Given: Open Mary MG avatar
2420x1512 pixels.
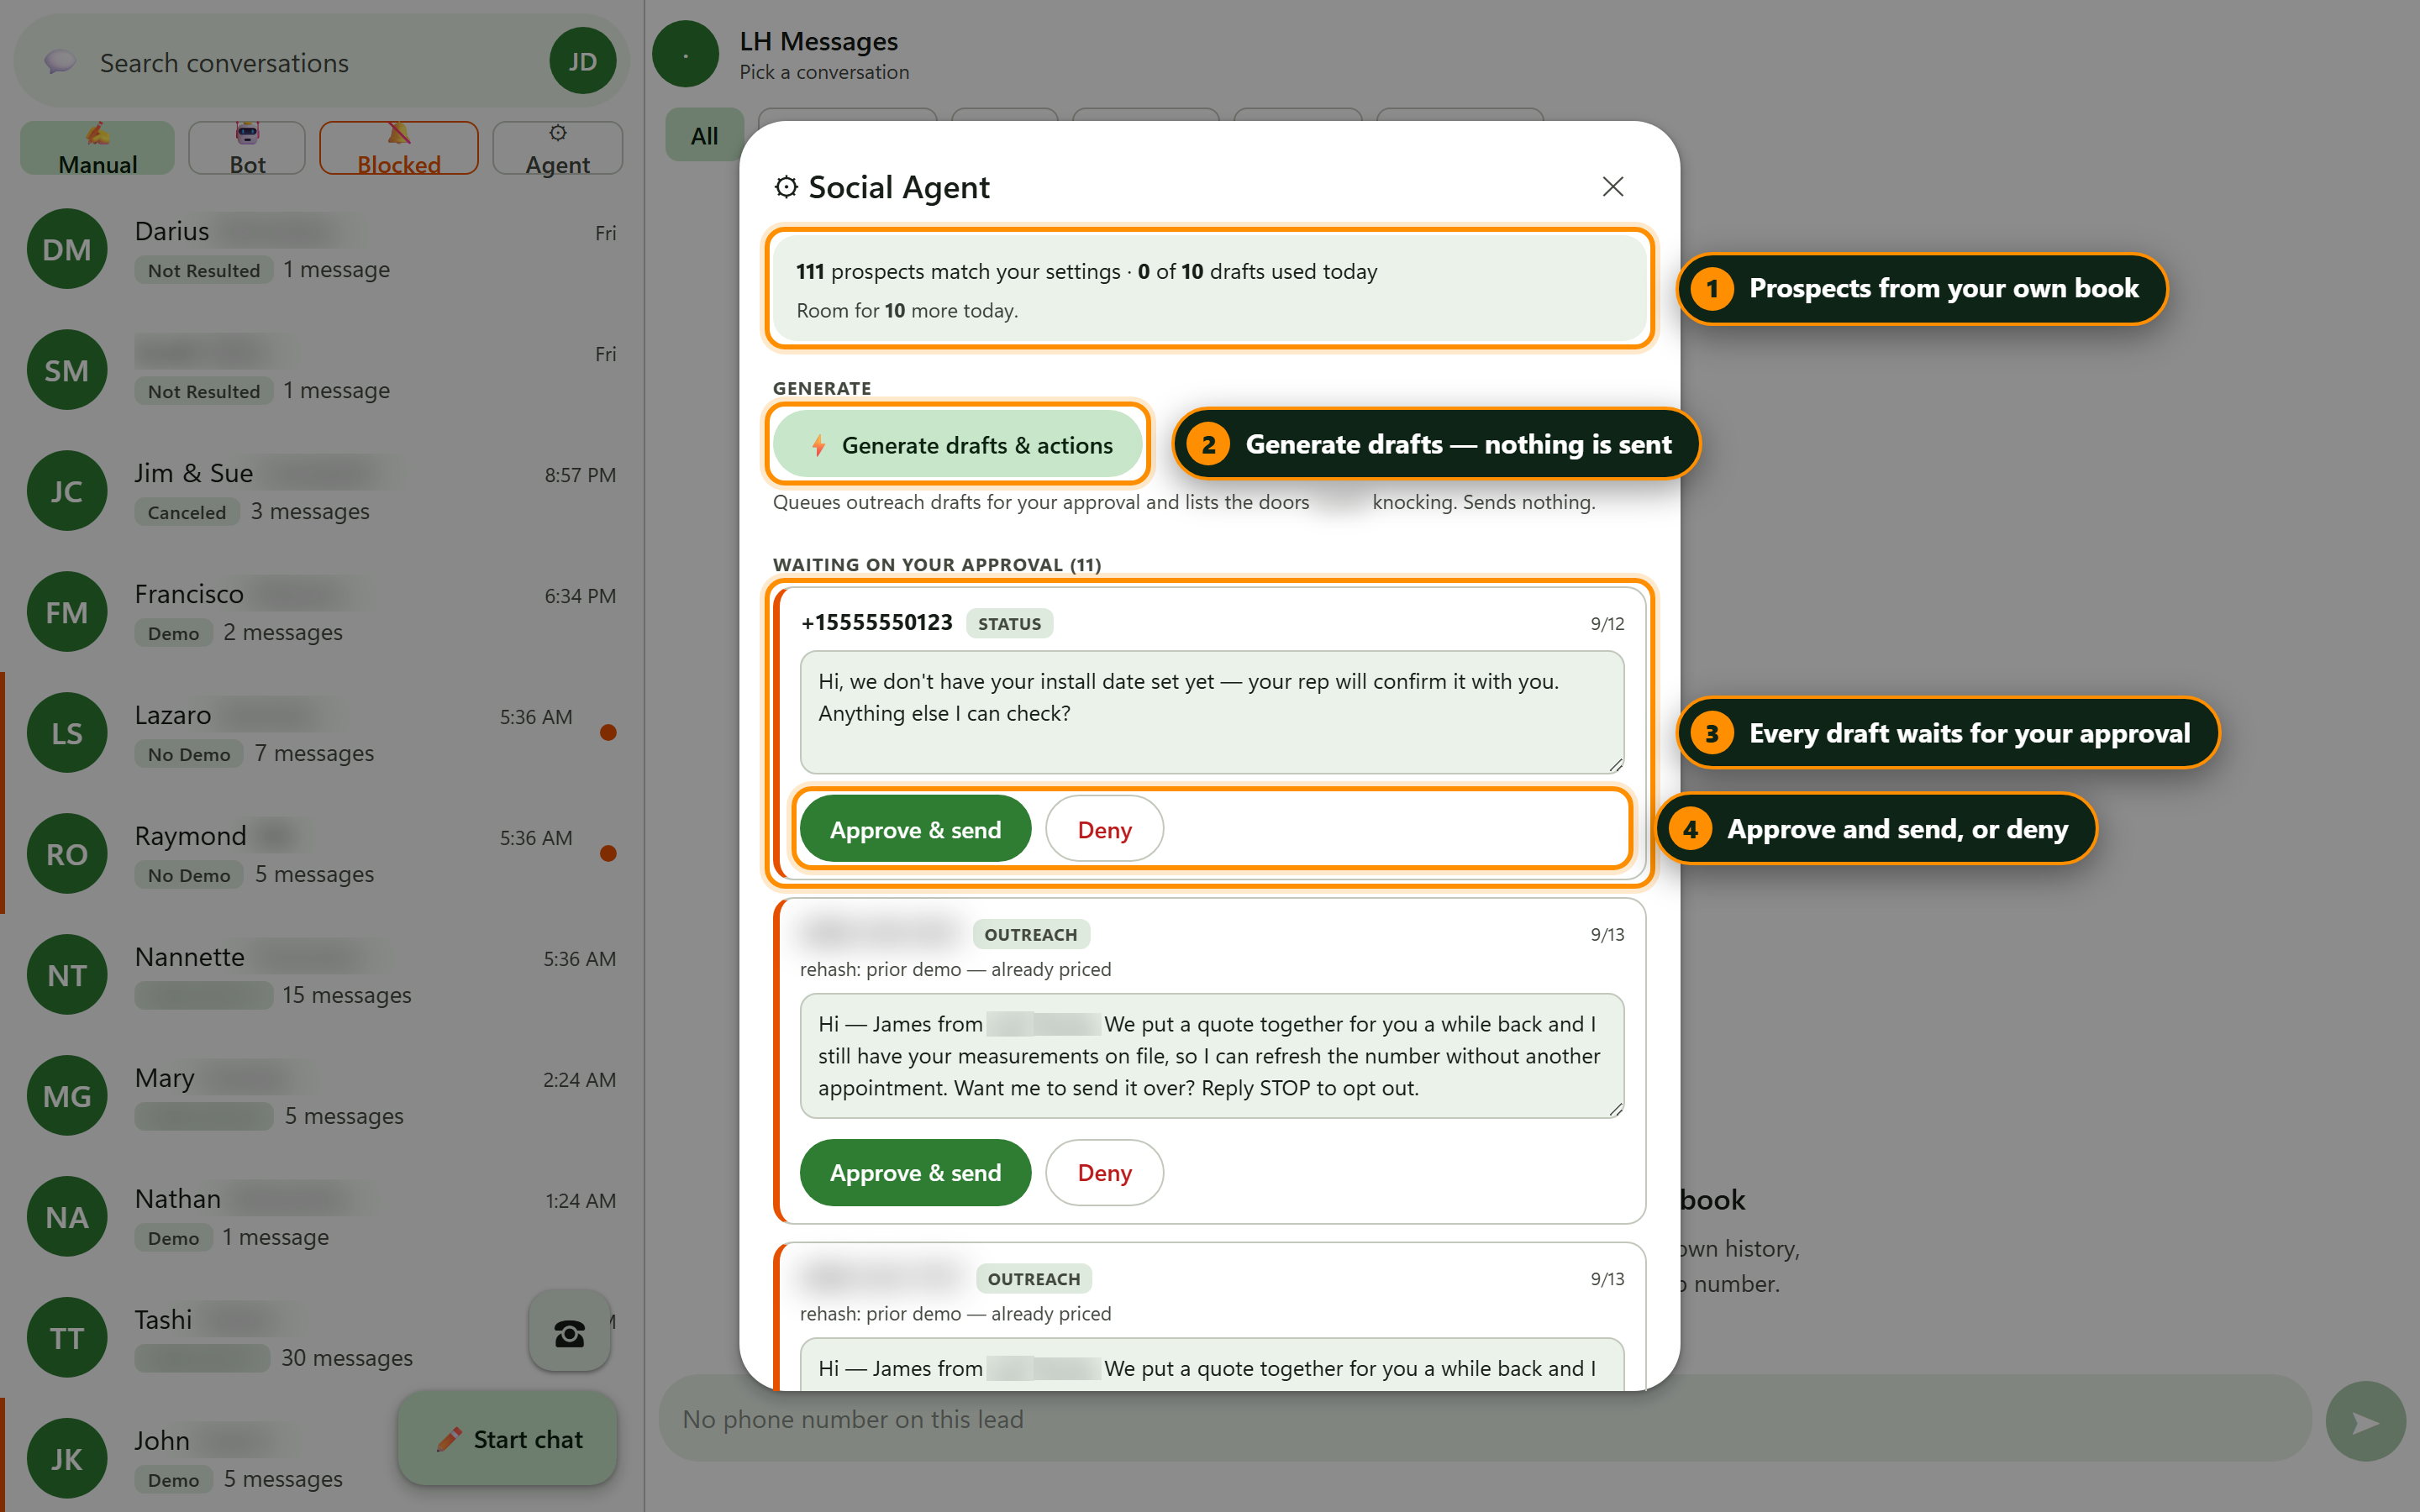Looking at the screenshot, I should click(67, 1096).
